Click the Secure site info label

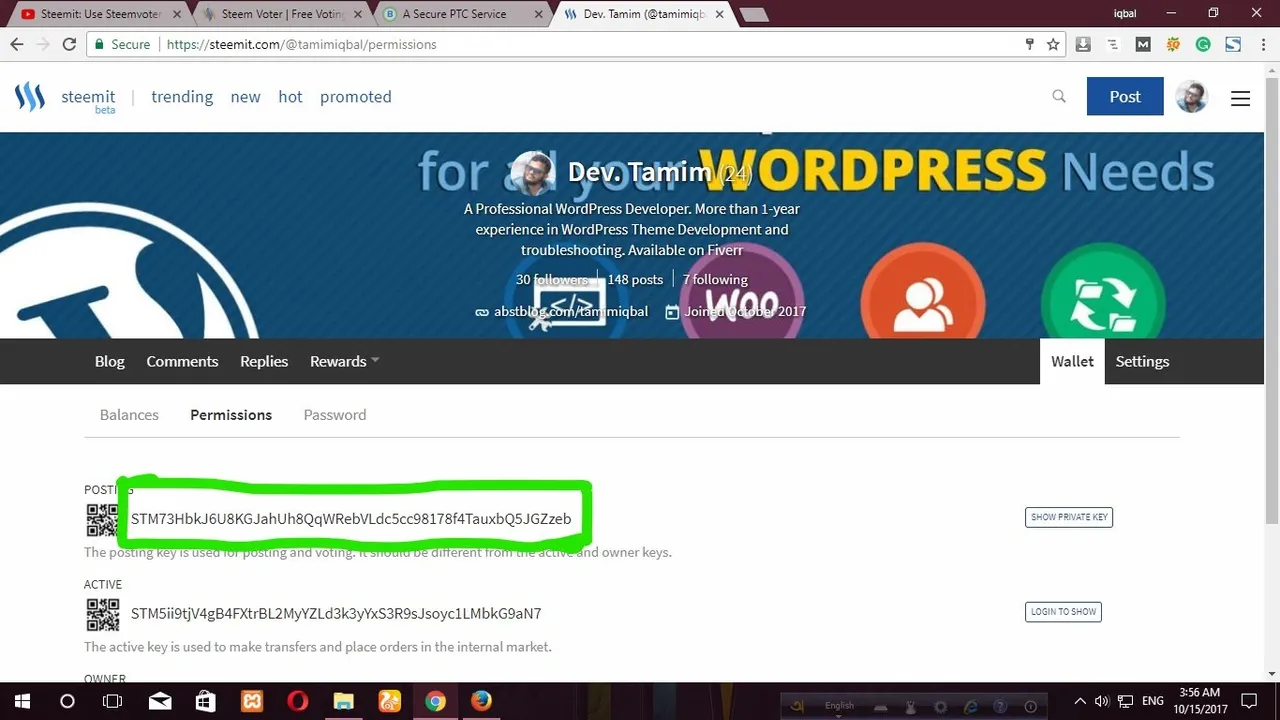(122, 44)
